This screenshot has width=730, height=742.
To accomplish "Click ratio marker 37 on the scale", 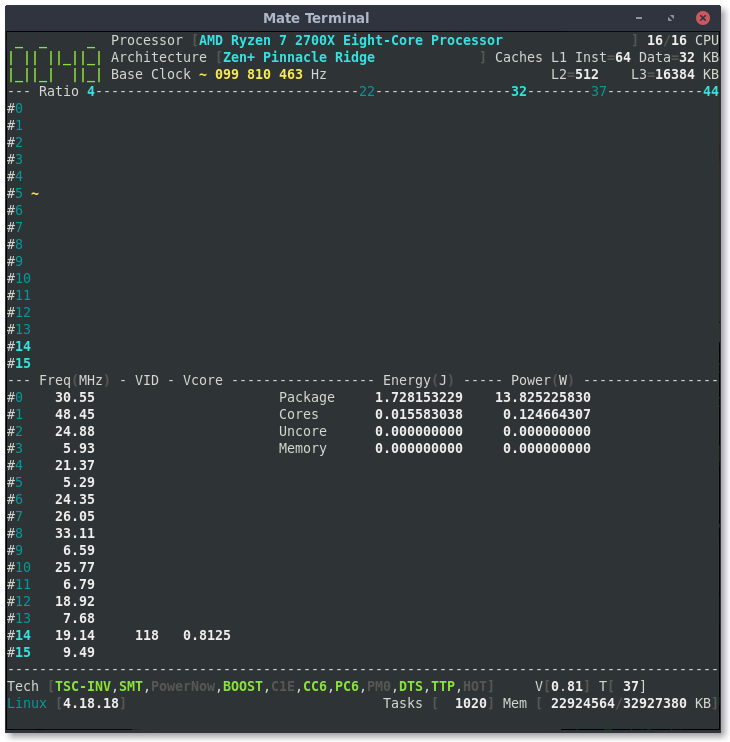I will tap(599, 91).
